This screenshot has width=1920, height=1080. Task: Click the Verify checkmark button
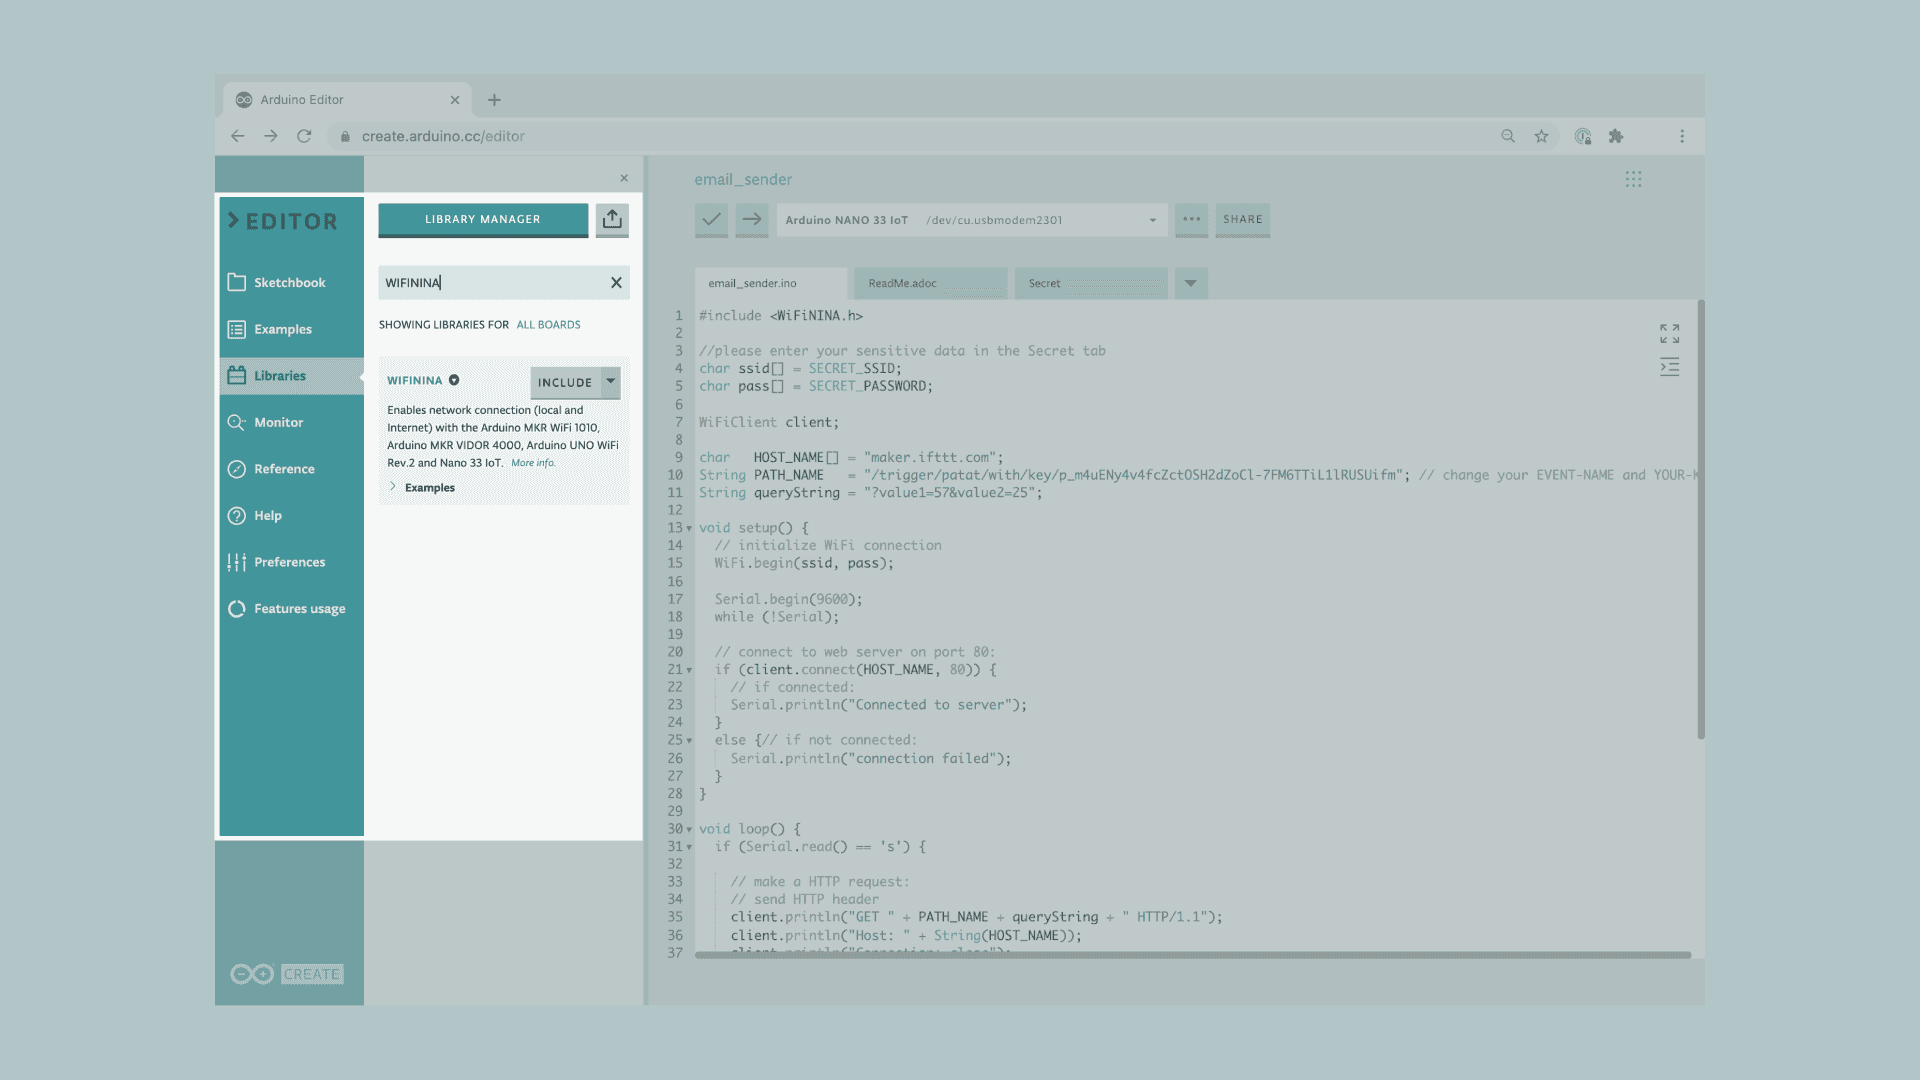pos(711,219)
